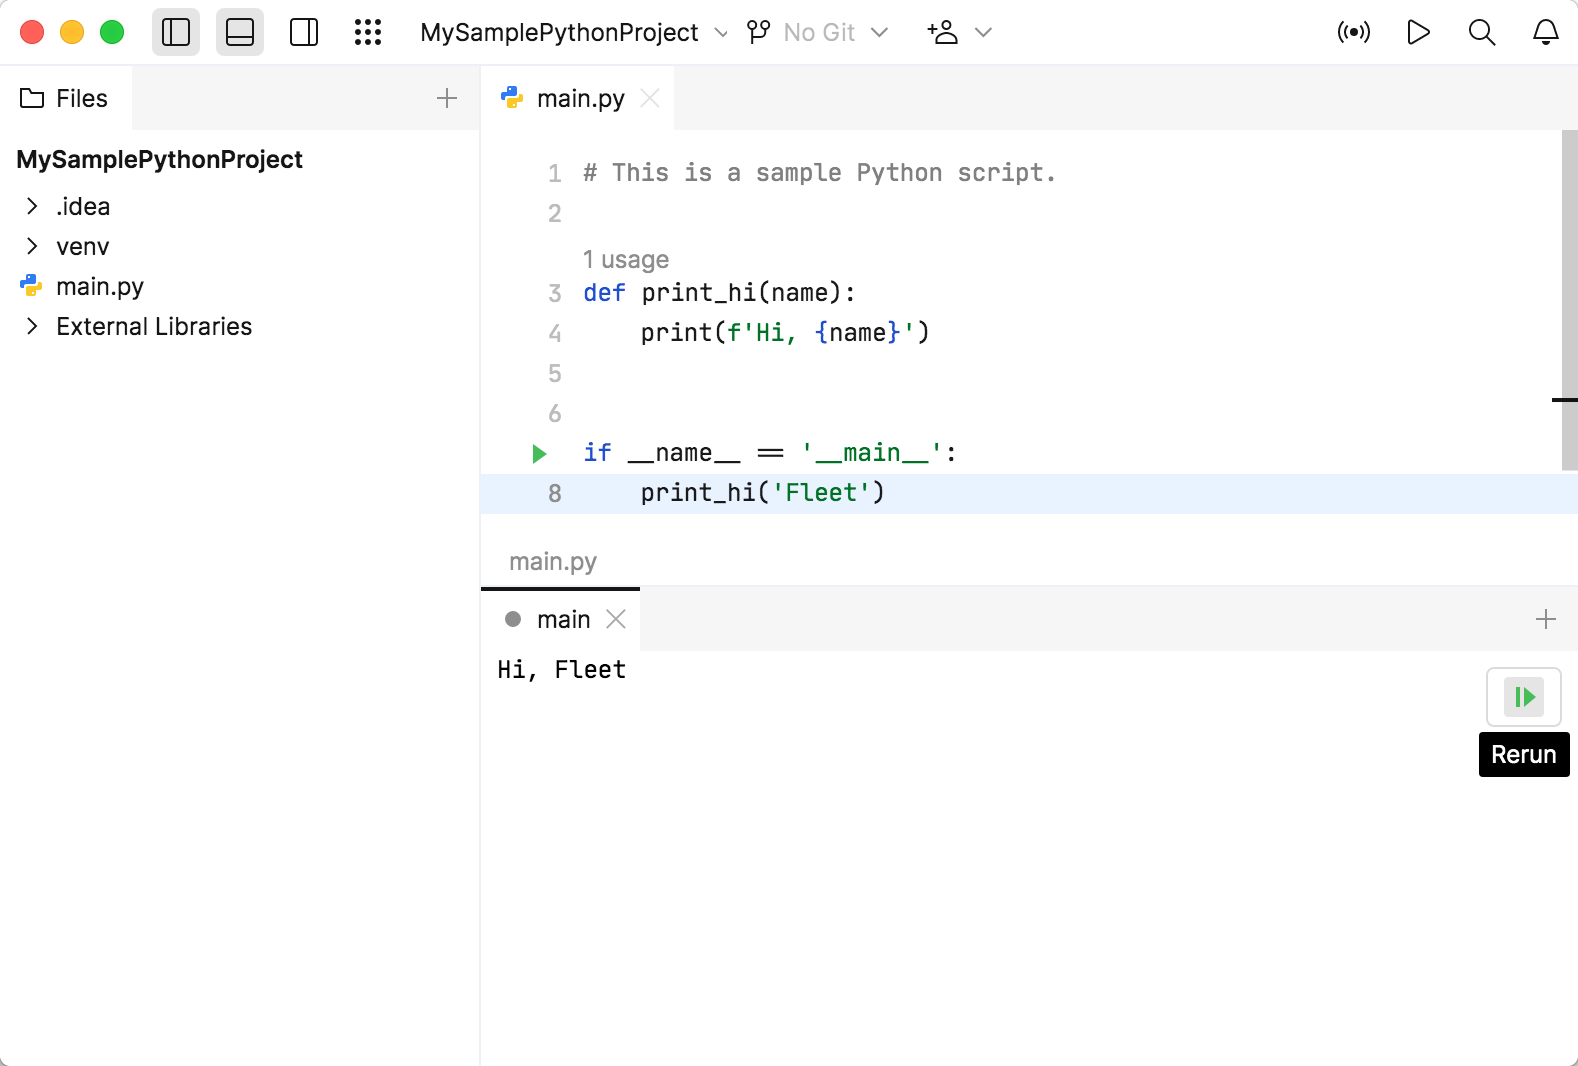Close the main.py editor tab
1578x1066 pixels.
(x=650, y=98)
